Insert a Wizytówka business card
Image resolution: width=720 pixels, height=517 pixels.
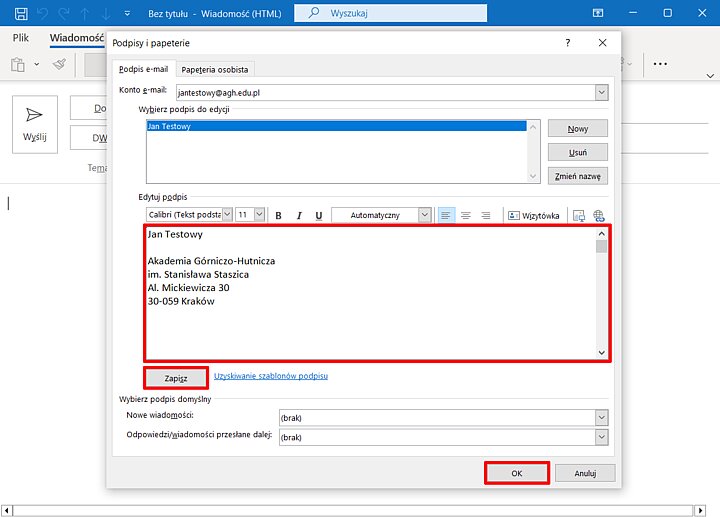534,215
